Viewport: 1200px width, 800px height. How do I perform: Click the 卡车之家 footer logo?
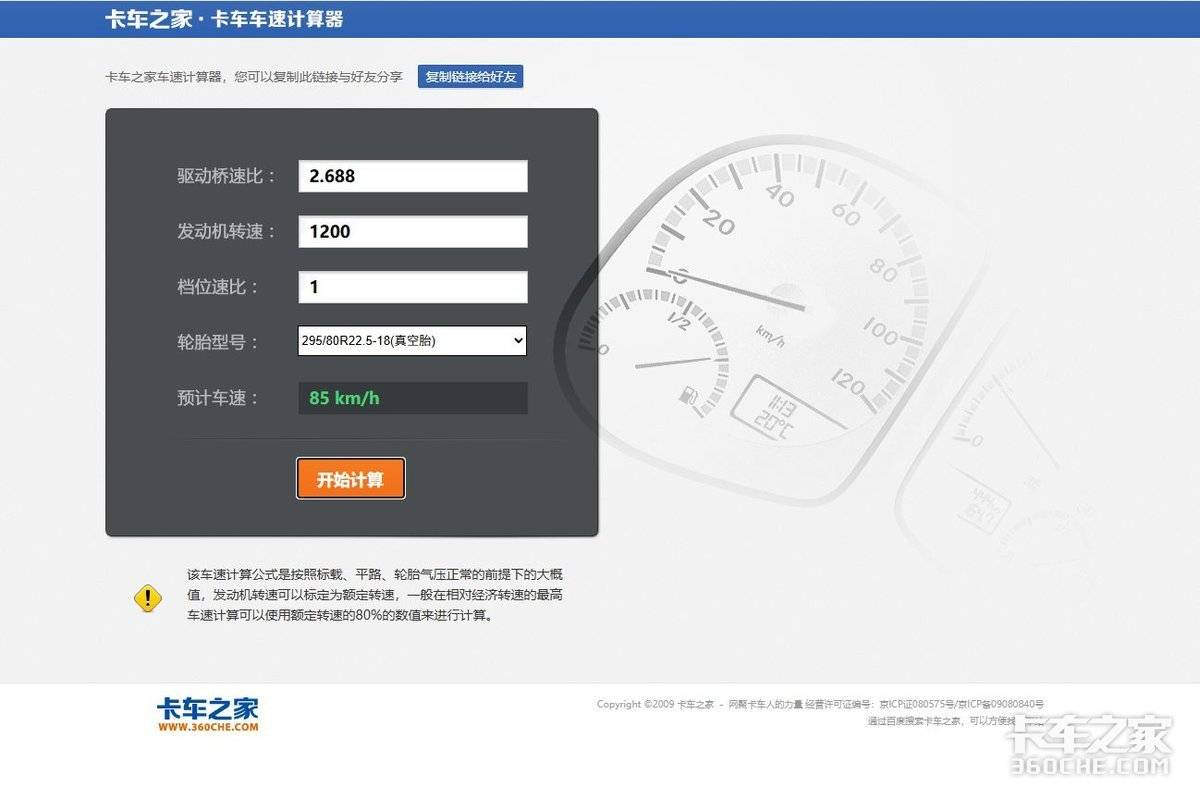pos(207,714)
